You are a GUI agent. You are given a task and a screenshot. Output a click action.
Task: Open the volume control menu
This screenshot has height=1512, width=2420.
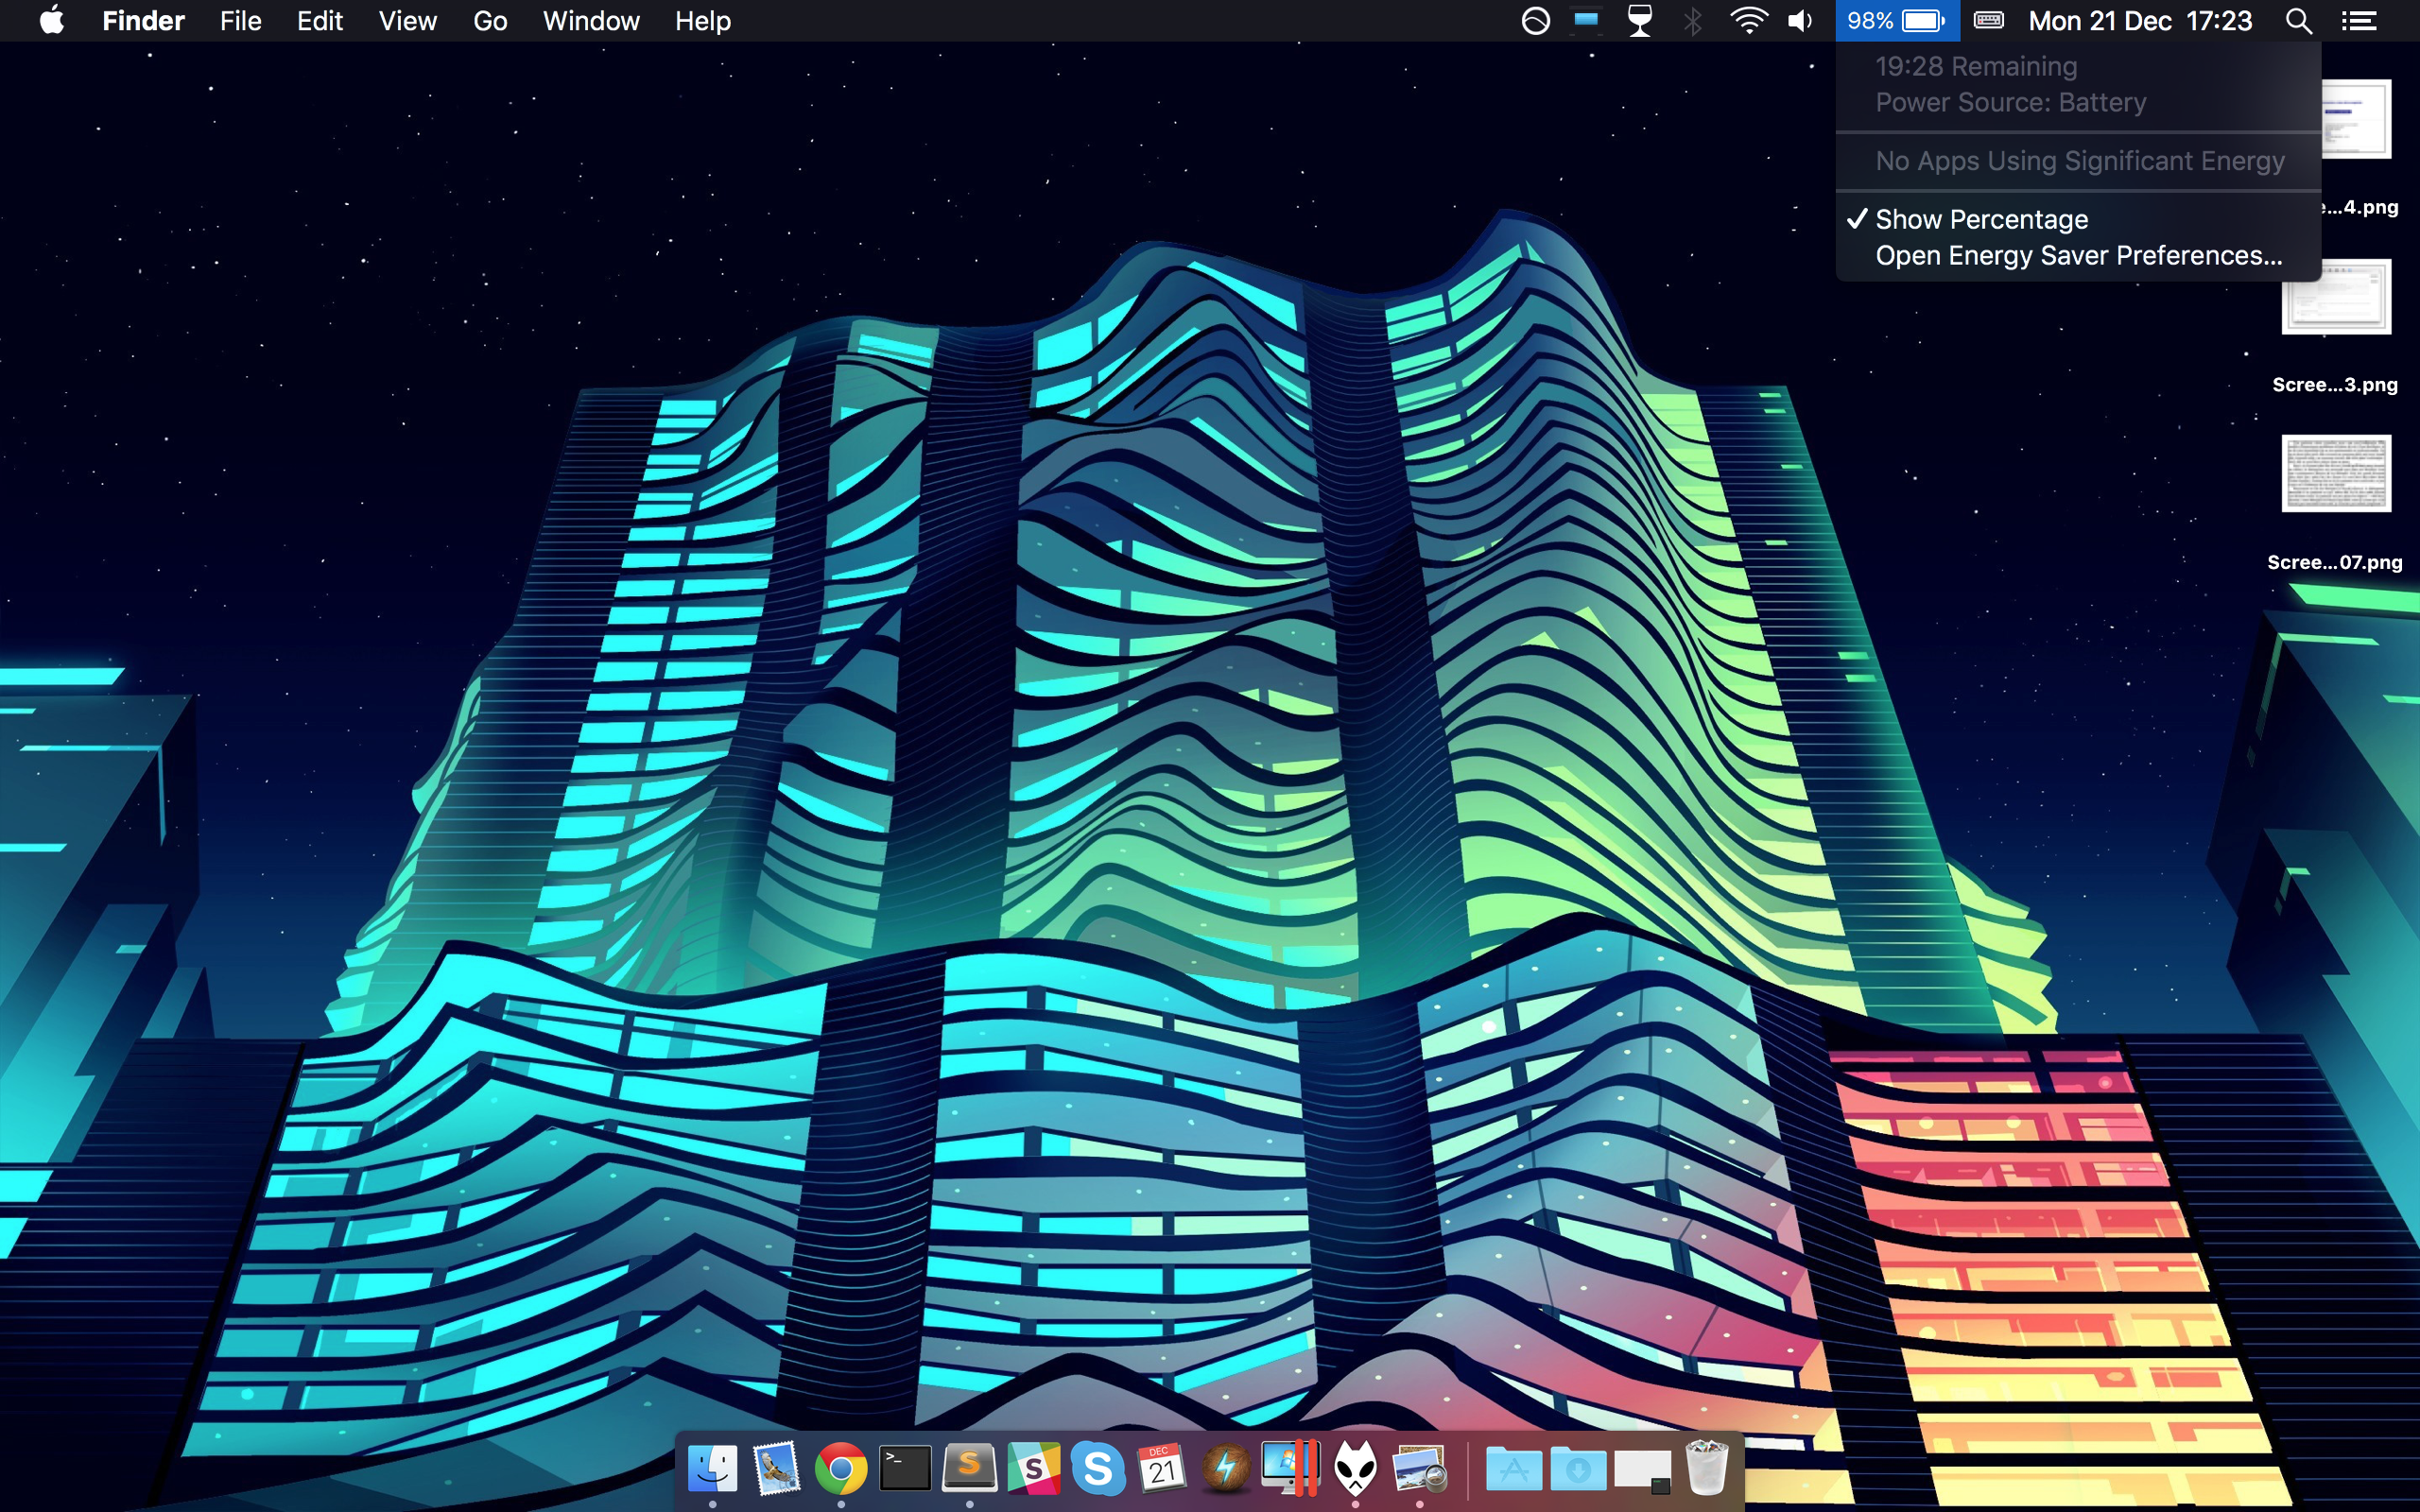coord(1800,21)
